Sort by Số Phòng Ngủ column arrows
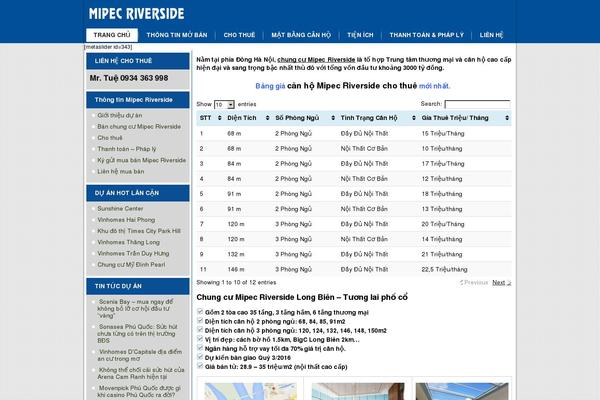This screenshot has width=600, height=400. pos(333,118)
